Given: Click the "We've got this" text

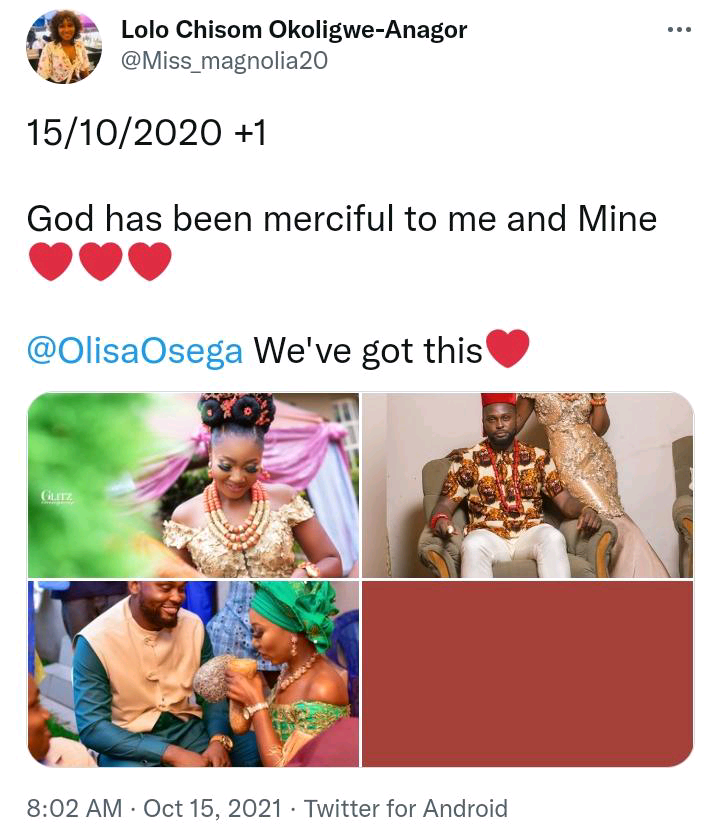Looking at the screenshot, I should [367, 350].
